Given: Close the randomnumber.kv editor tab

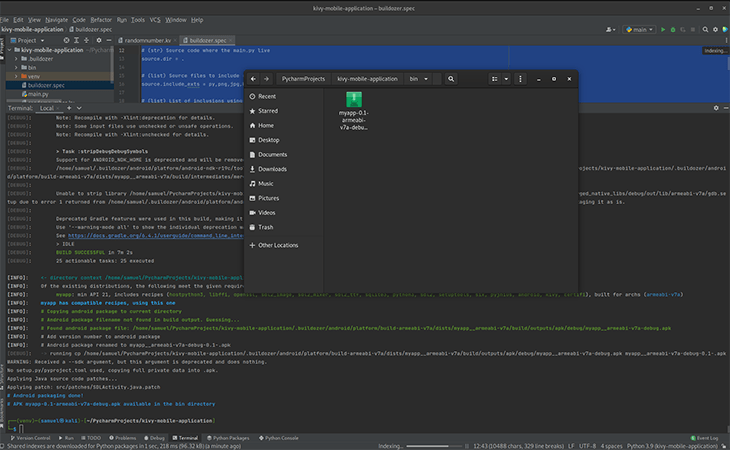Looking at the screenshot, I should tap(175, 40).
